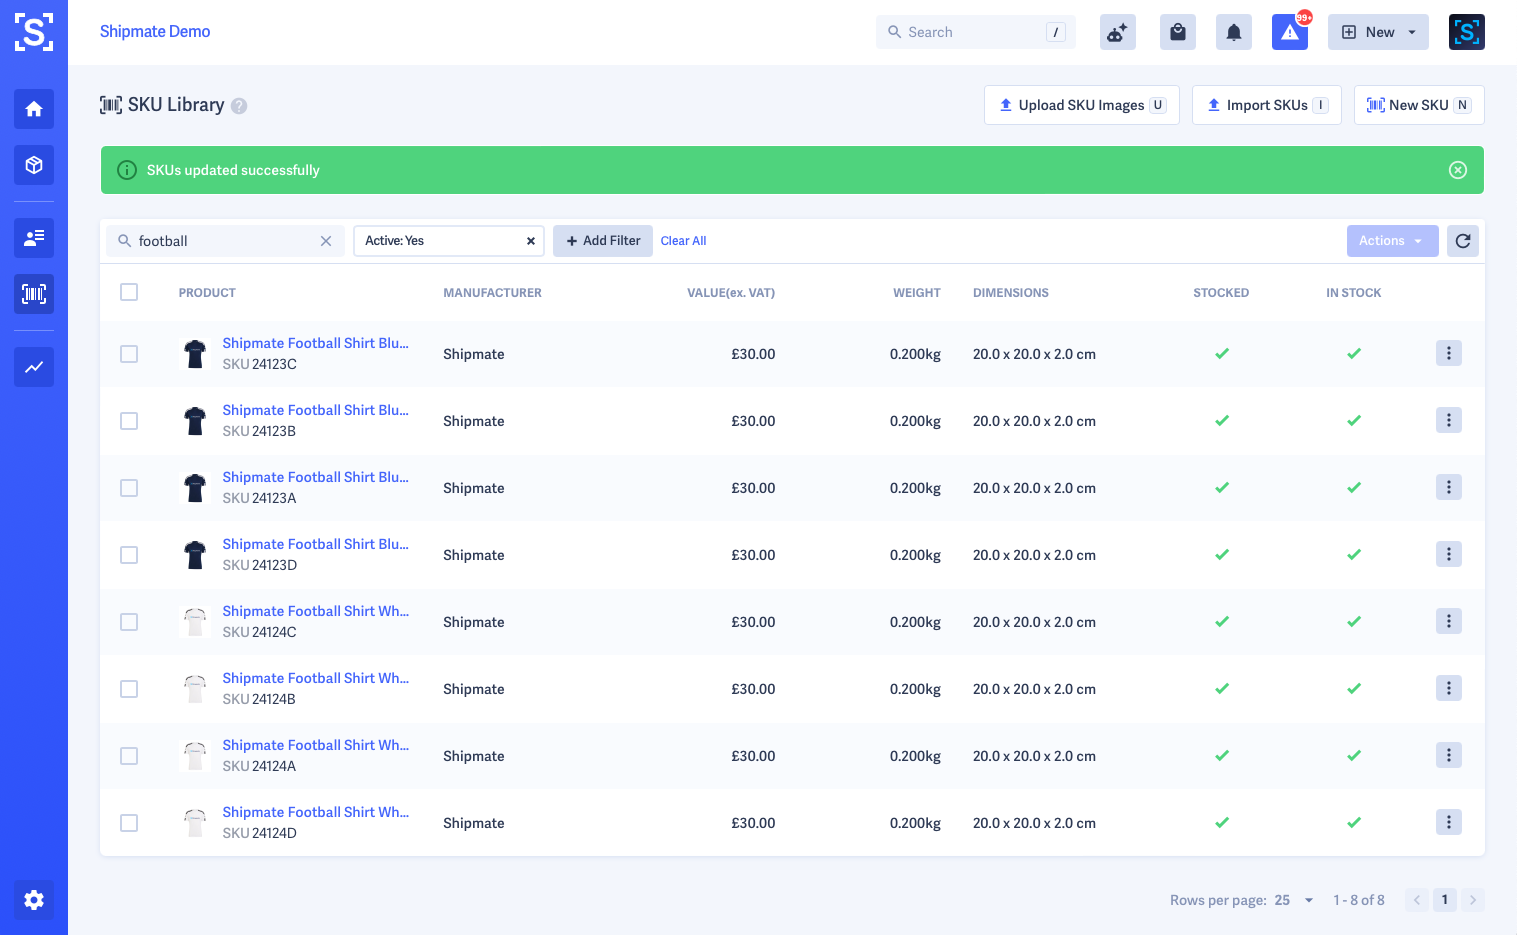Click New SKU button
Viewport: 1517px width, 935px height.
tap(1419, 105)
